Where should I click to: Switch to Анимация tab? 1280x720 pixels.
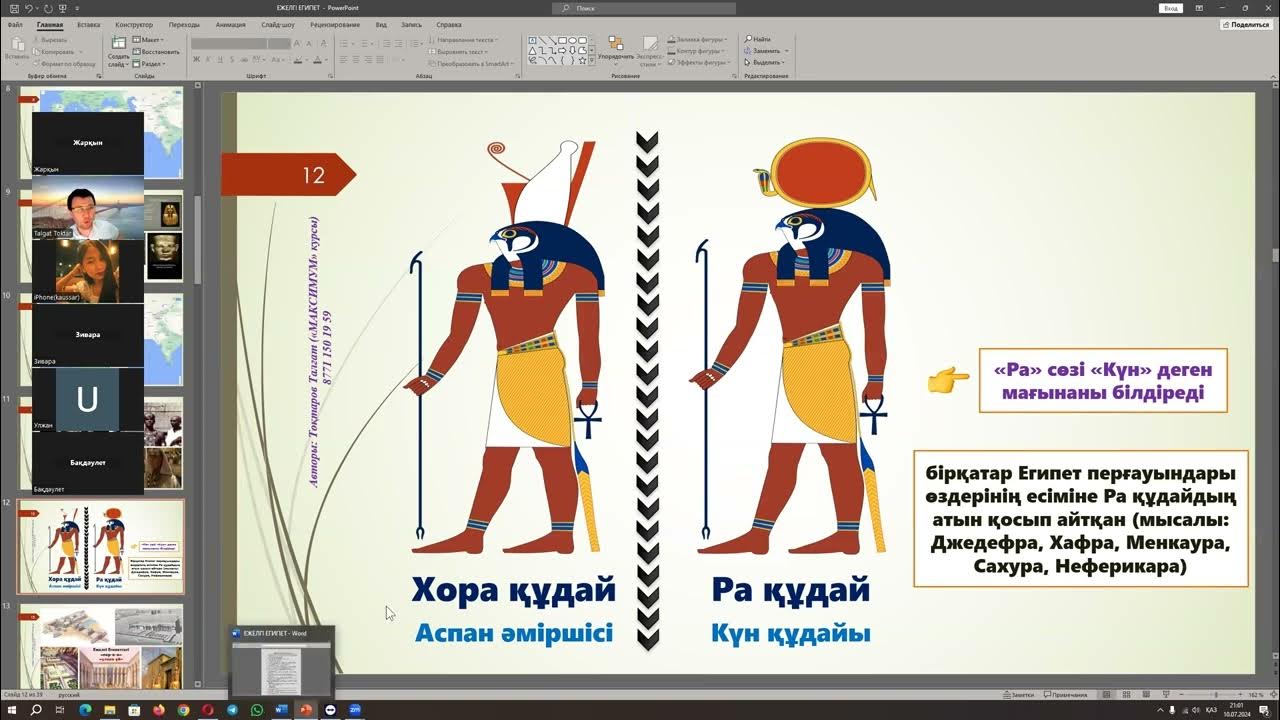[x=230, y=24]
